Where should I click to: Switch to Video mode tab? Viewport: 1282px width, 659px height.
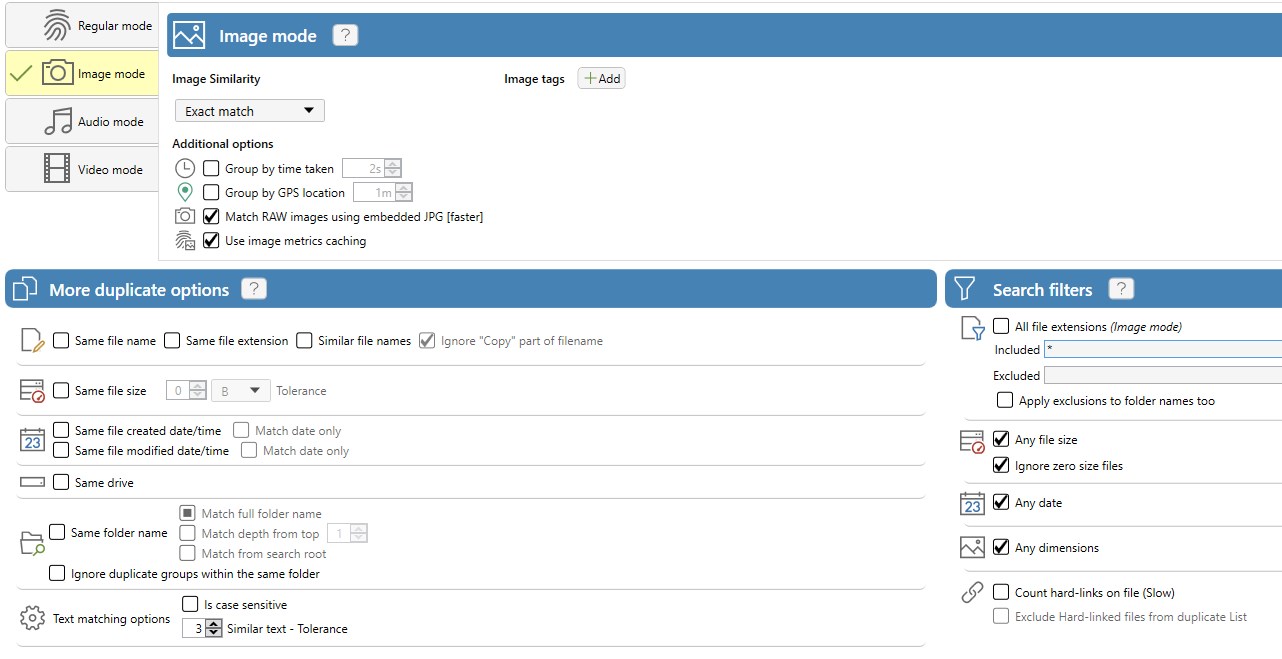pyautogui.click(x=82, y=169)
